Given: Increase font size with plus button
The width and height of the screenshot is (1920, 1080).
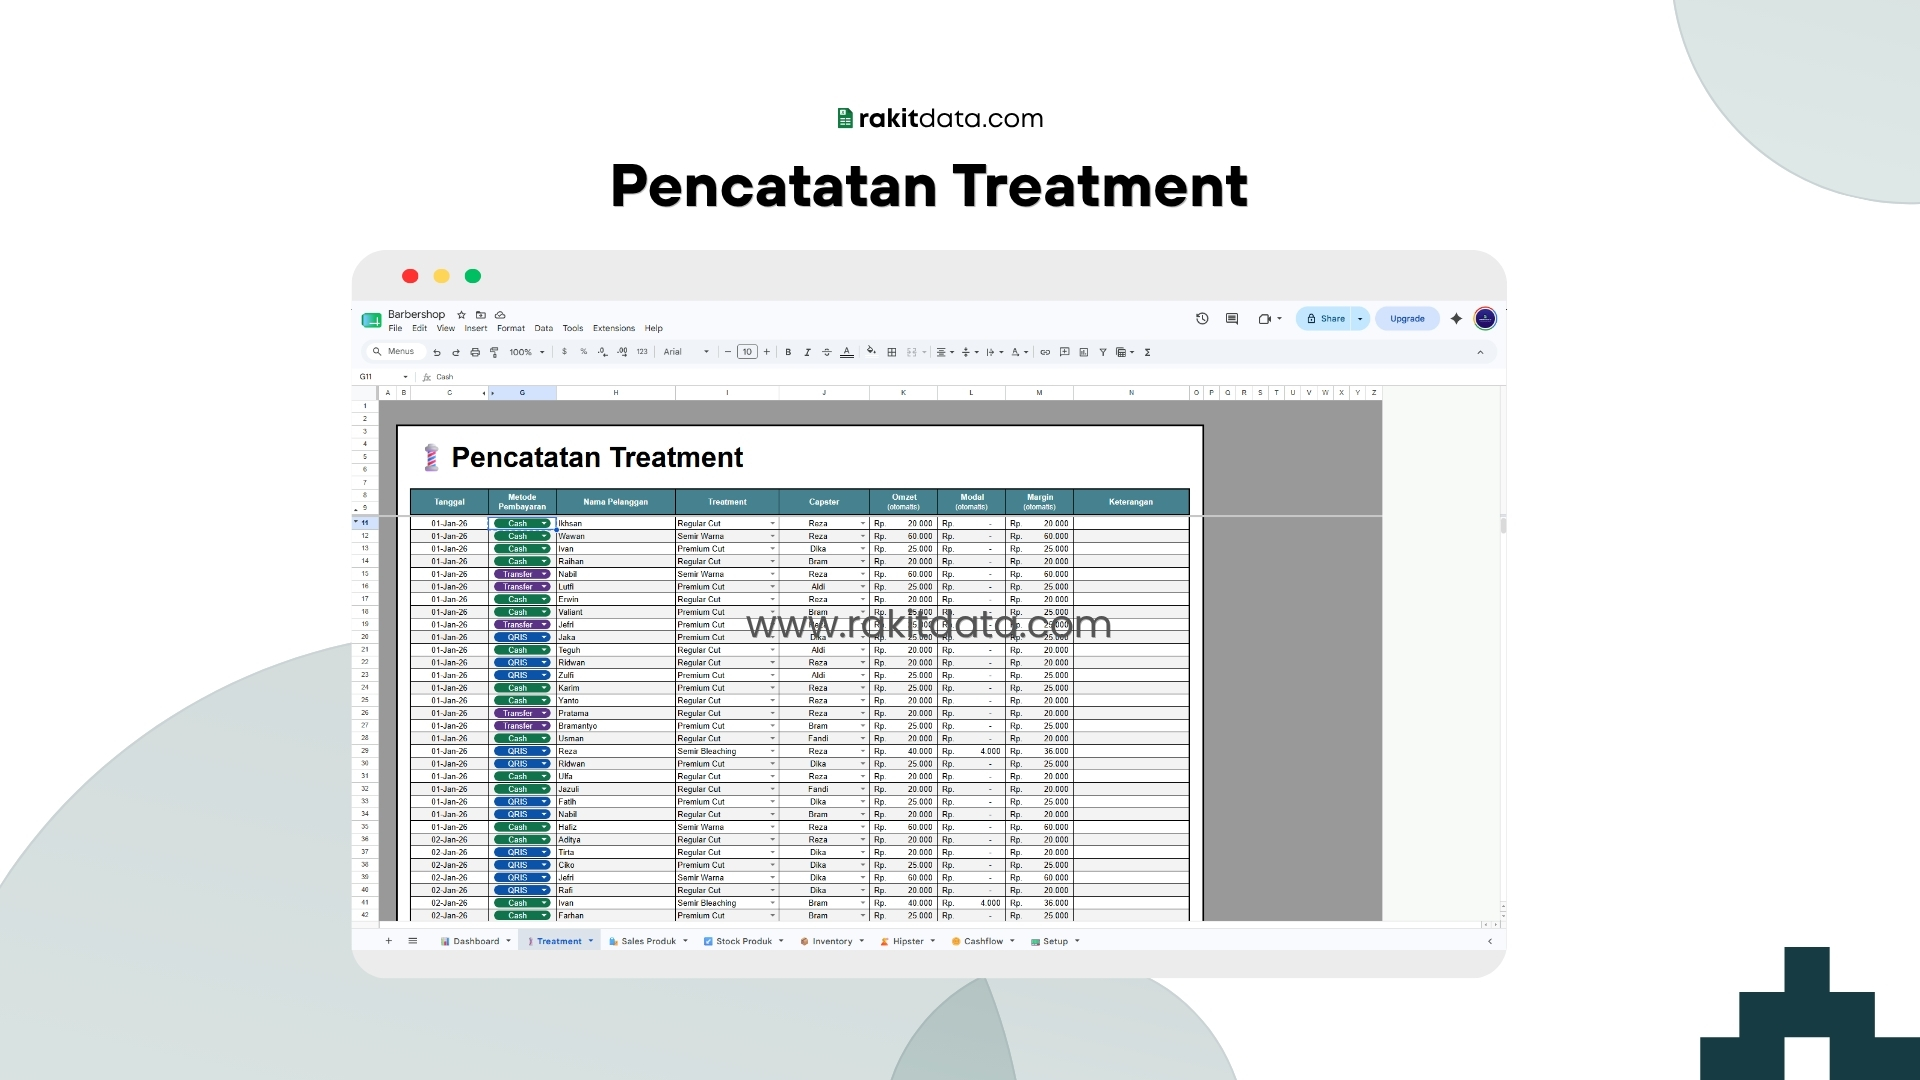Looking at the screenshot, I should click(x=767, y=352).
